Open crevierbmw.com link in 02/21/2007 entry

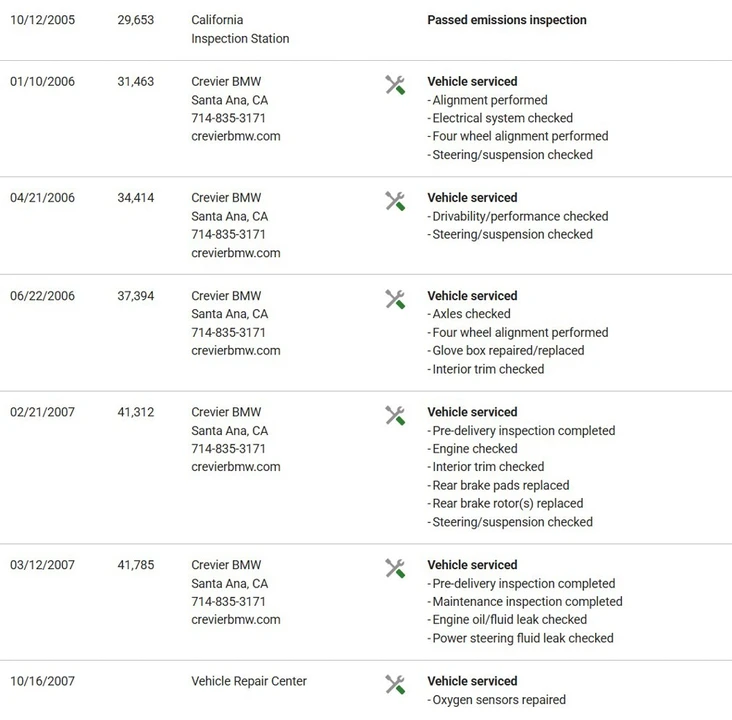click(x=236, y=467)
